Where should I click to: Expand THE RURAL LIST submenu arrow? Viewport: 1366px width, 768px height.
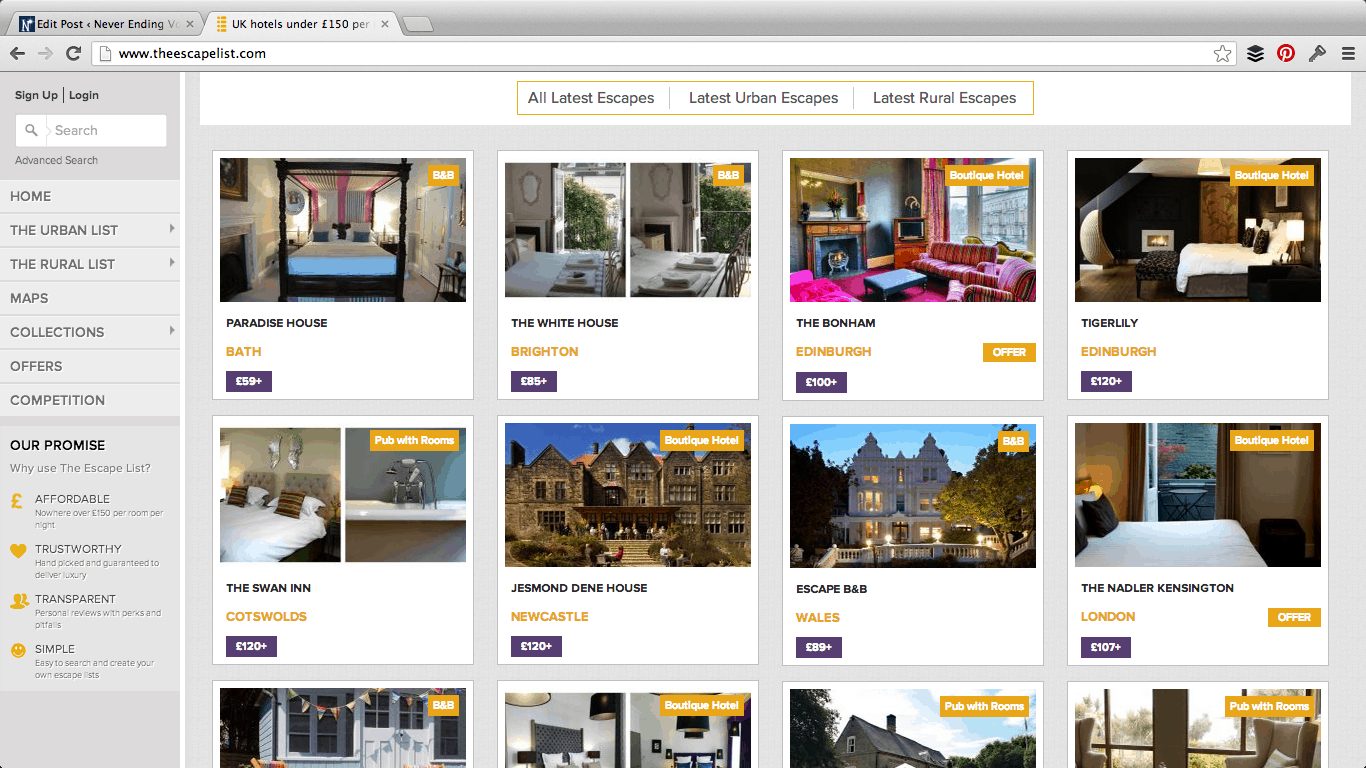[x=172, y=263]
